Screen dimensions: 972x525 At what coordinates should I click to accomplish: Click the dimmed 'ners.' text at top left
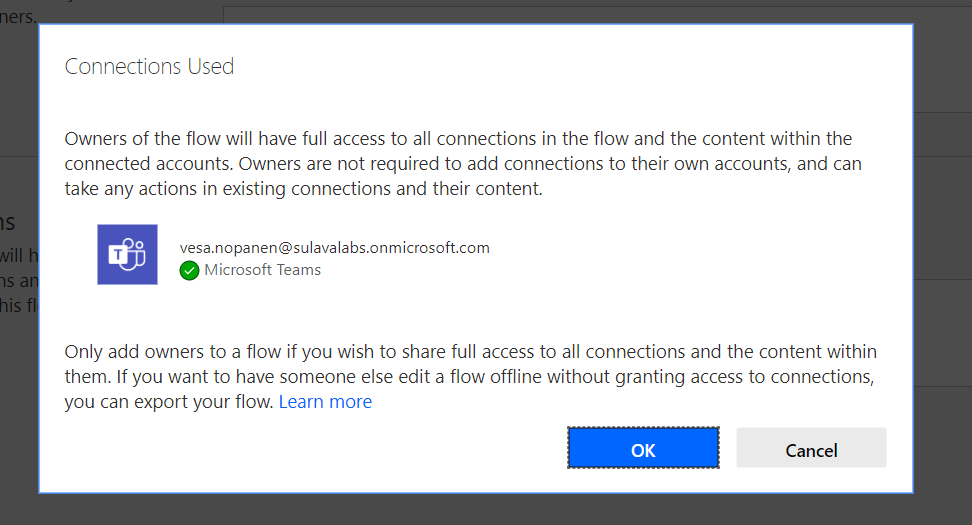(19, 16)
